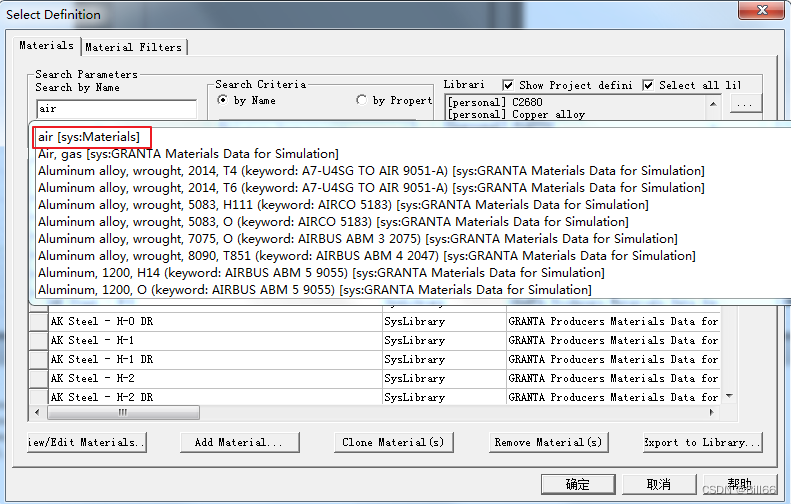Toggle Show Project definitions checkbox

coord(508,85)
